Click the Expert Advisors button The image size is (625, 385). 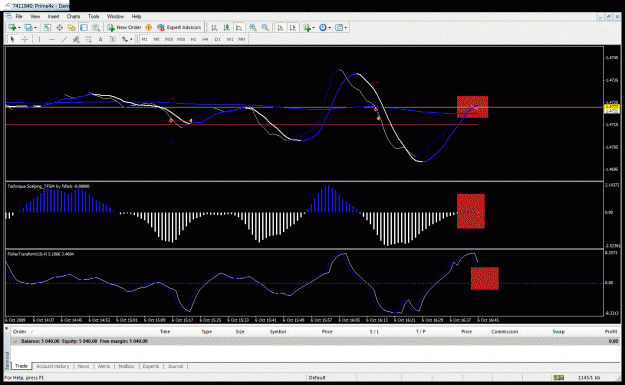[x=179, y=28]
